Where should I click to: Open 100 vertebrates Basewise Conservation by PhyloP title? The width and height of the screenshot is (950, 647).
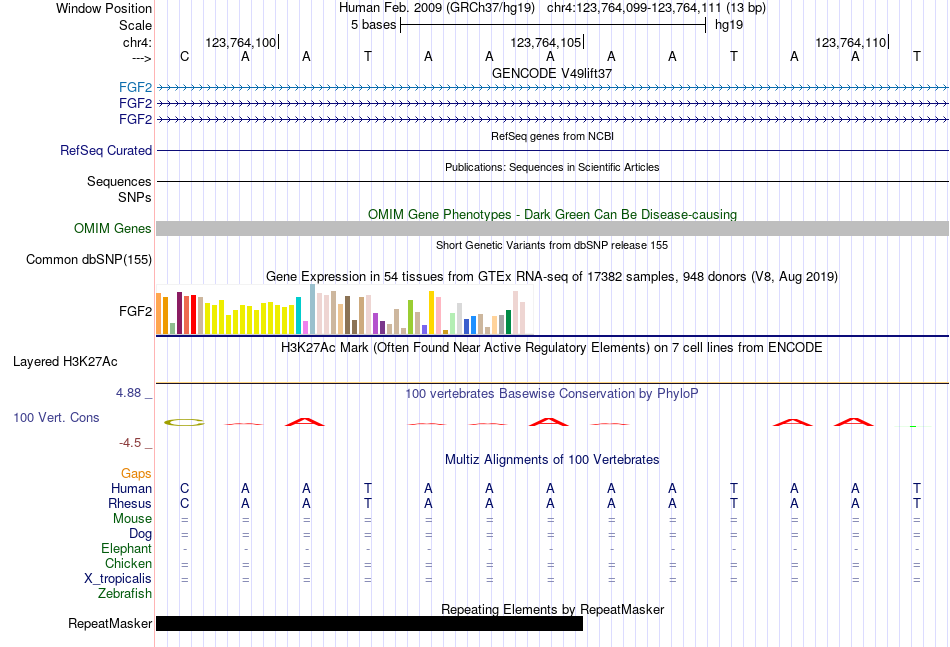point(552,394)
